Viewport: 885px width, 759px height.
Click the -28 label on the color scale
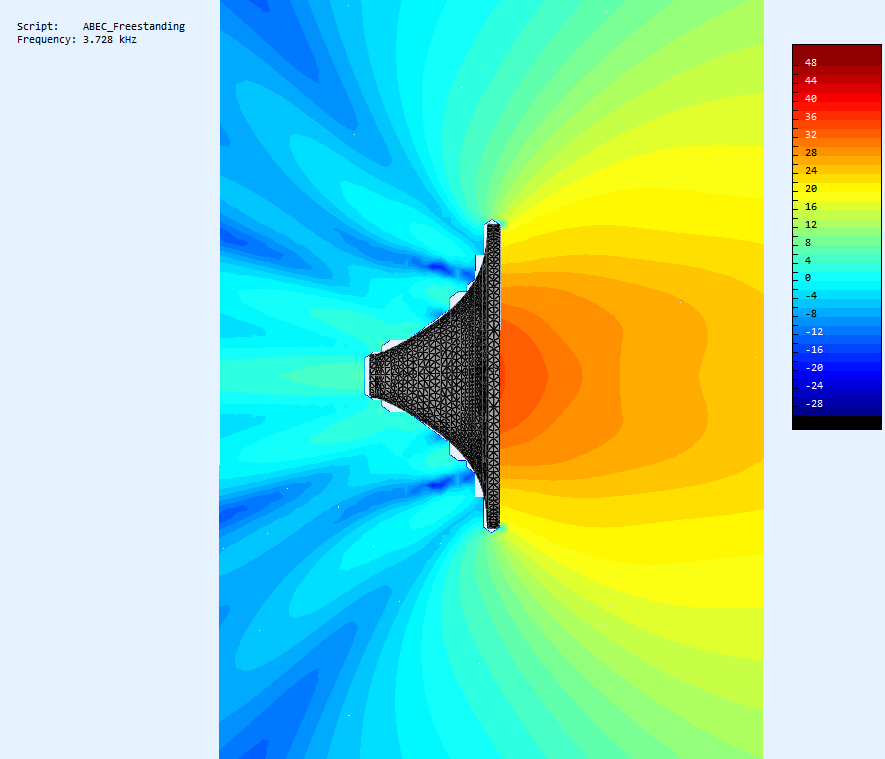click(x=814, y=404)
